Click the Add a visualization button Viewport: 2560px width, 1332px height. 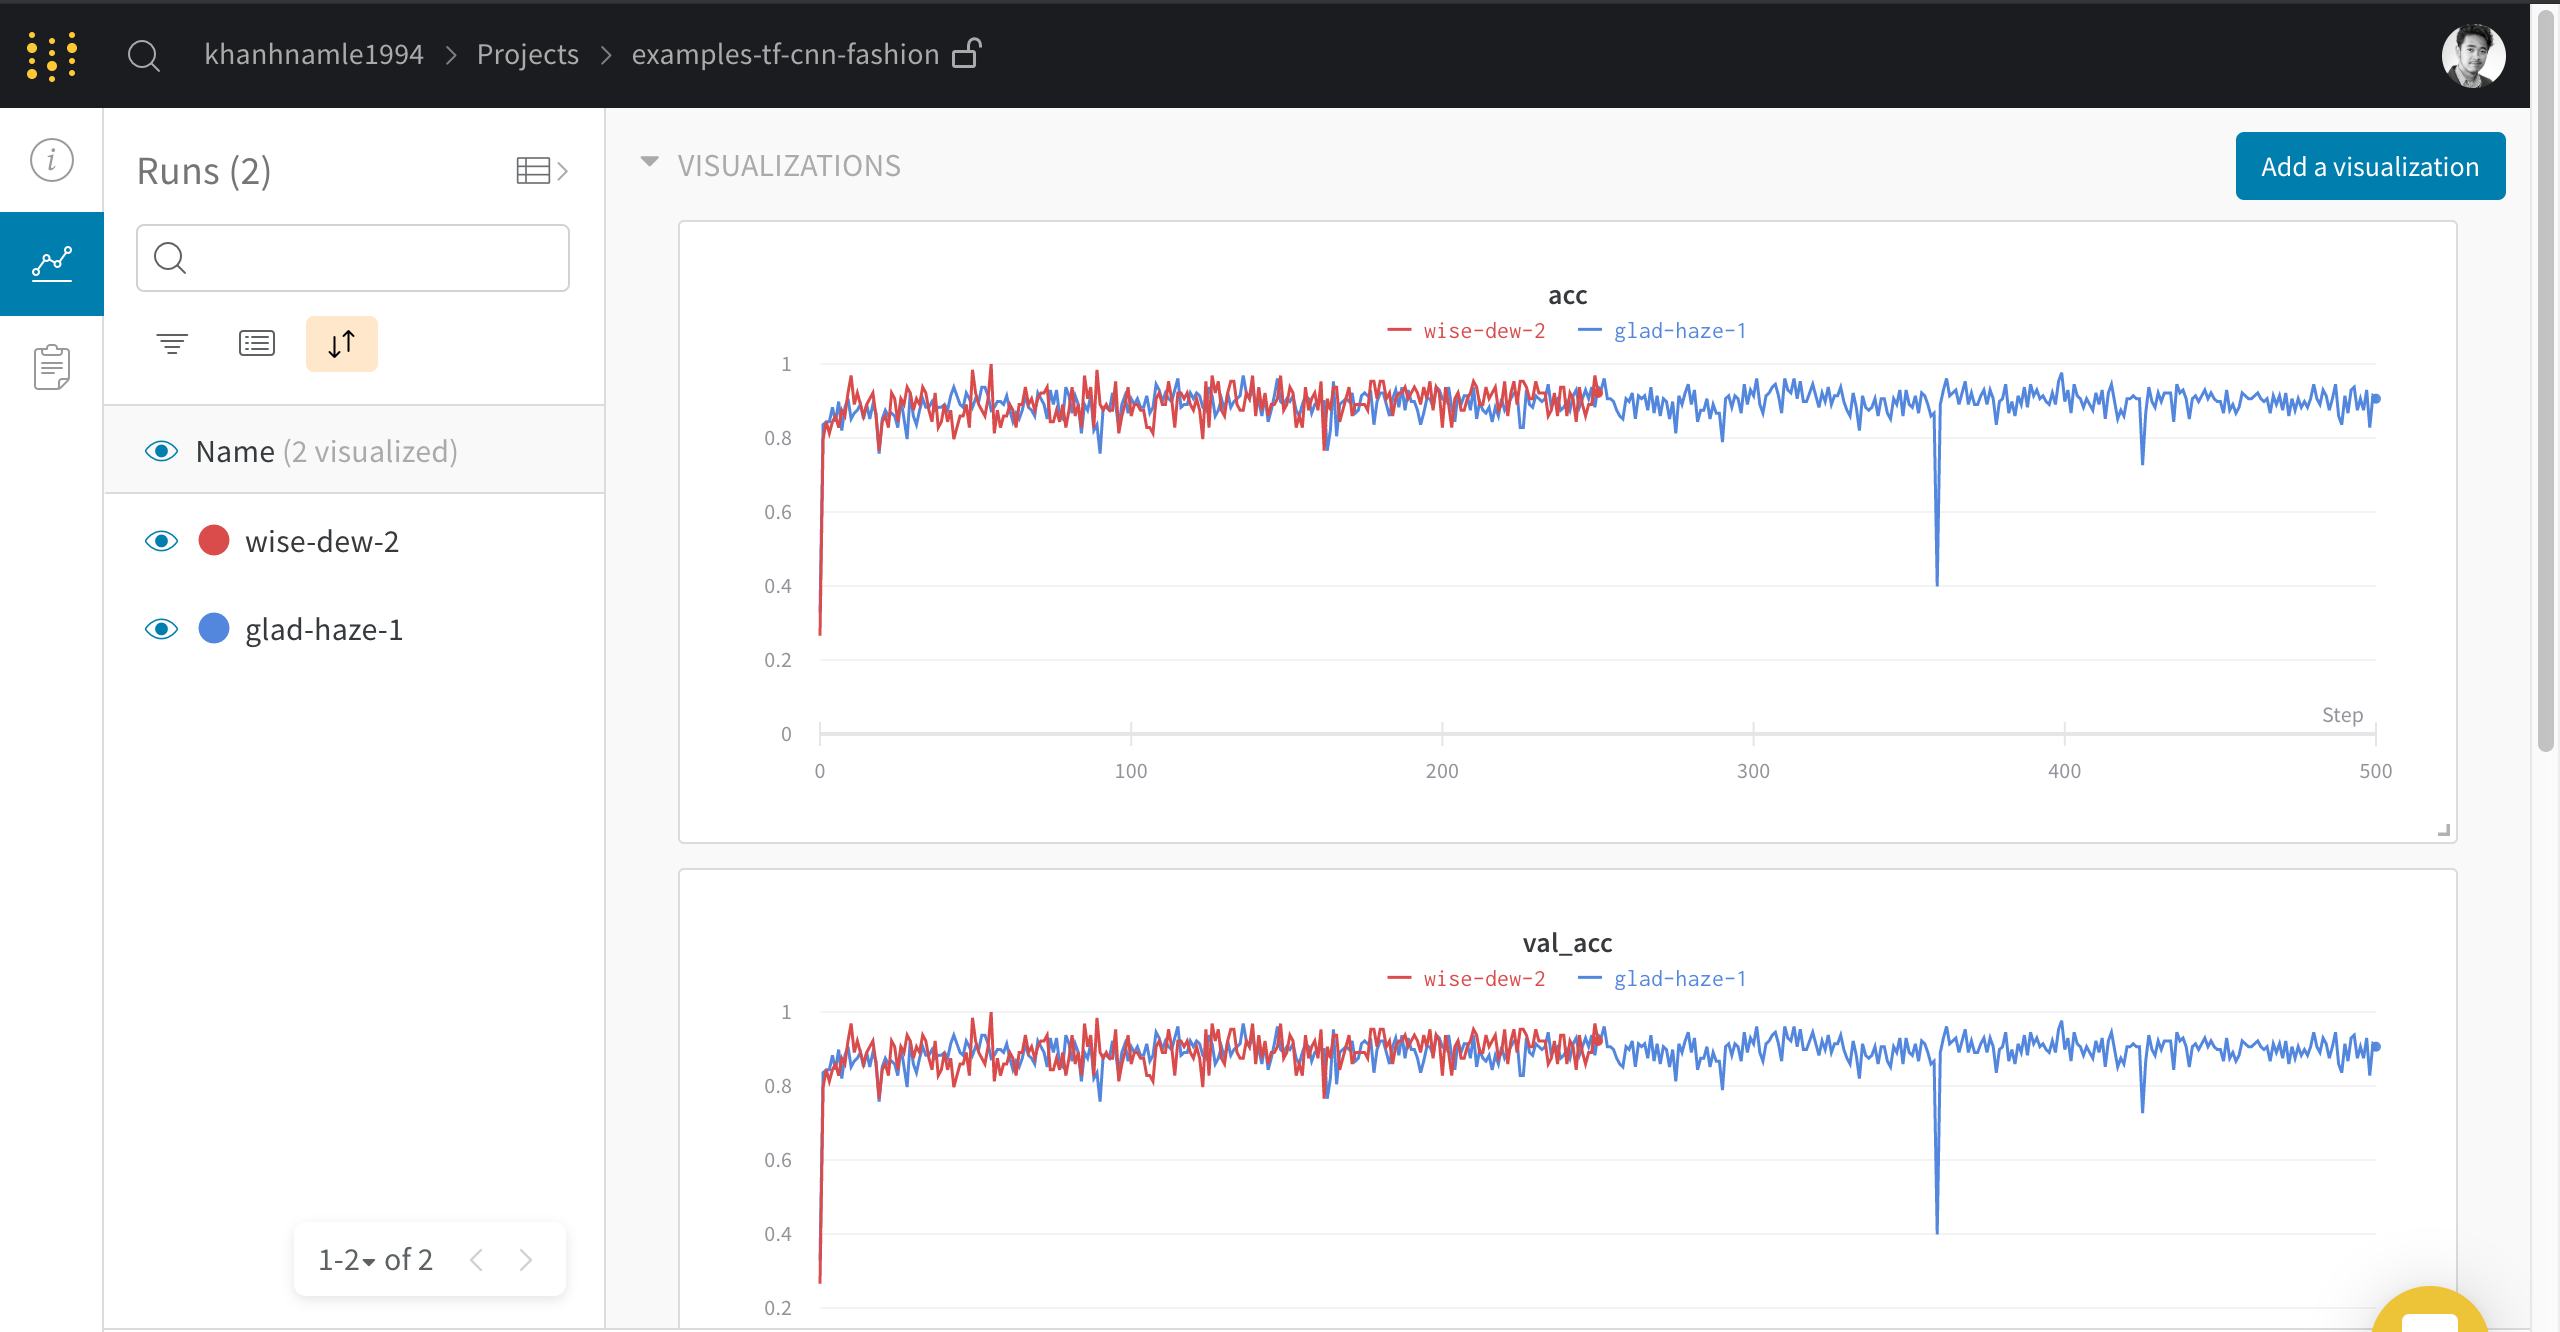click(2370, 166)
